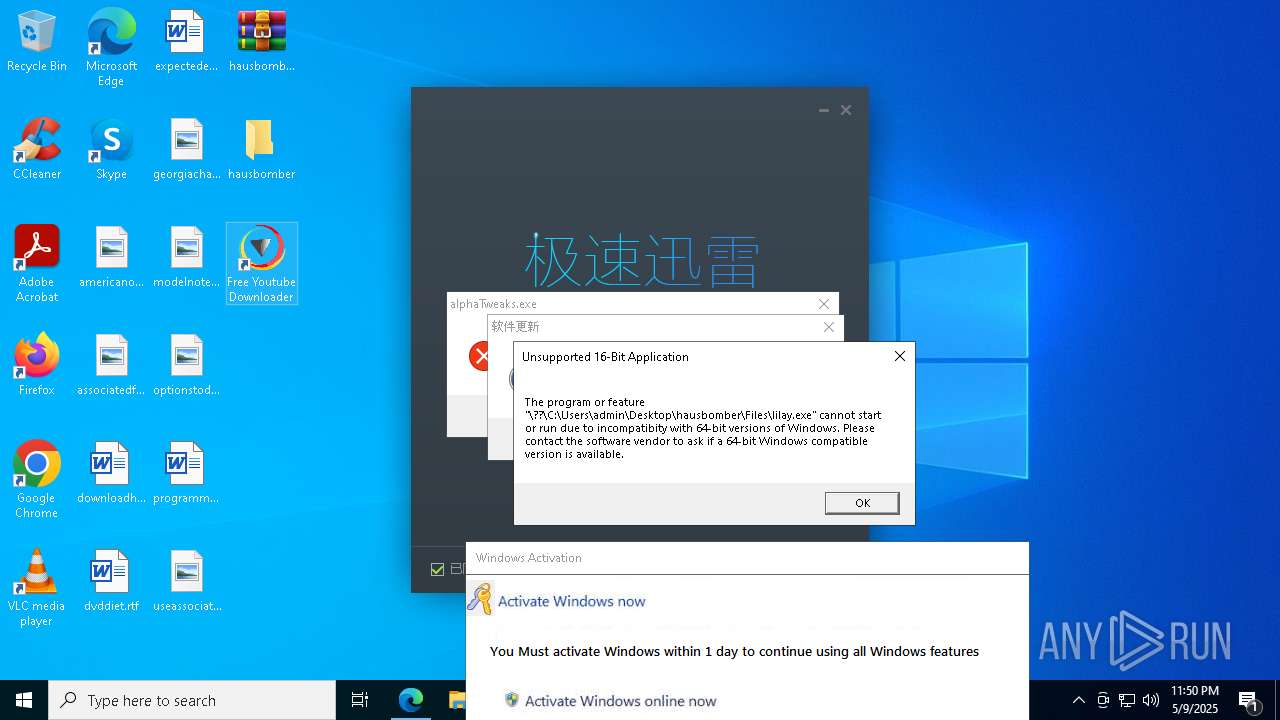Open Edge from the taskbar
The image size is (1280, 720).
click(x=411, y=700)
